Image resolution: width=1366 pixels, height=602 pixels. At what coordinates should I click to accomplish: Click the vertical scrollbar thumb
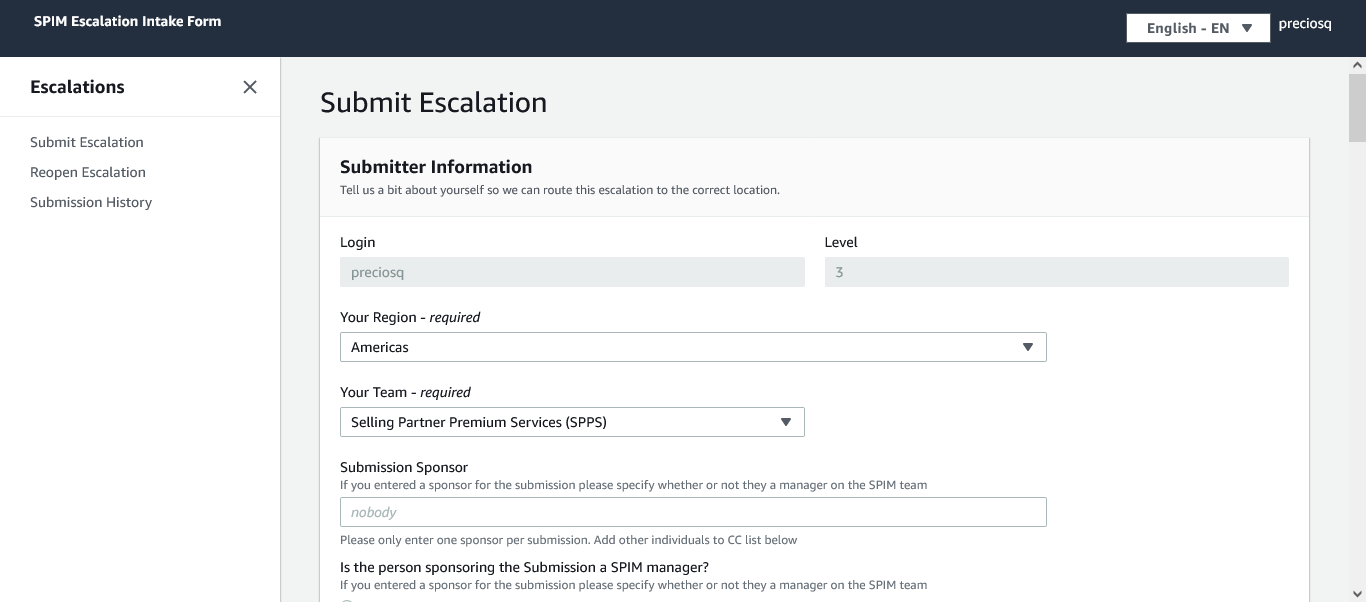pos(1357,108)
